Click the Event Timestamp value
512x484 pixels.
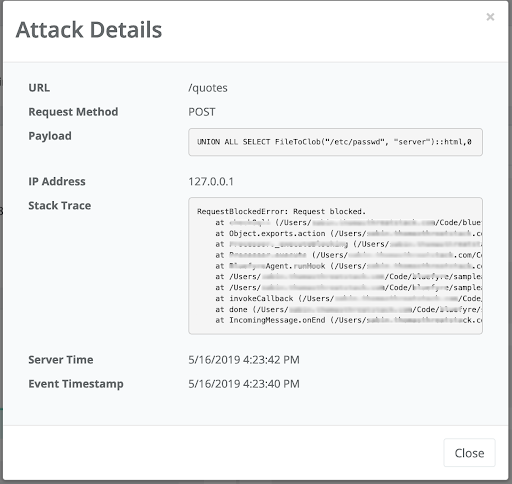[244, 384]
